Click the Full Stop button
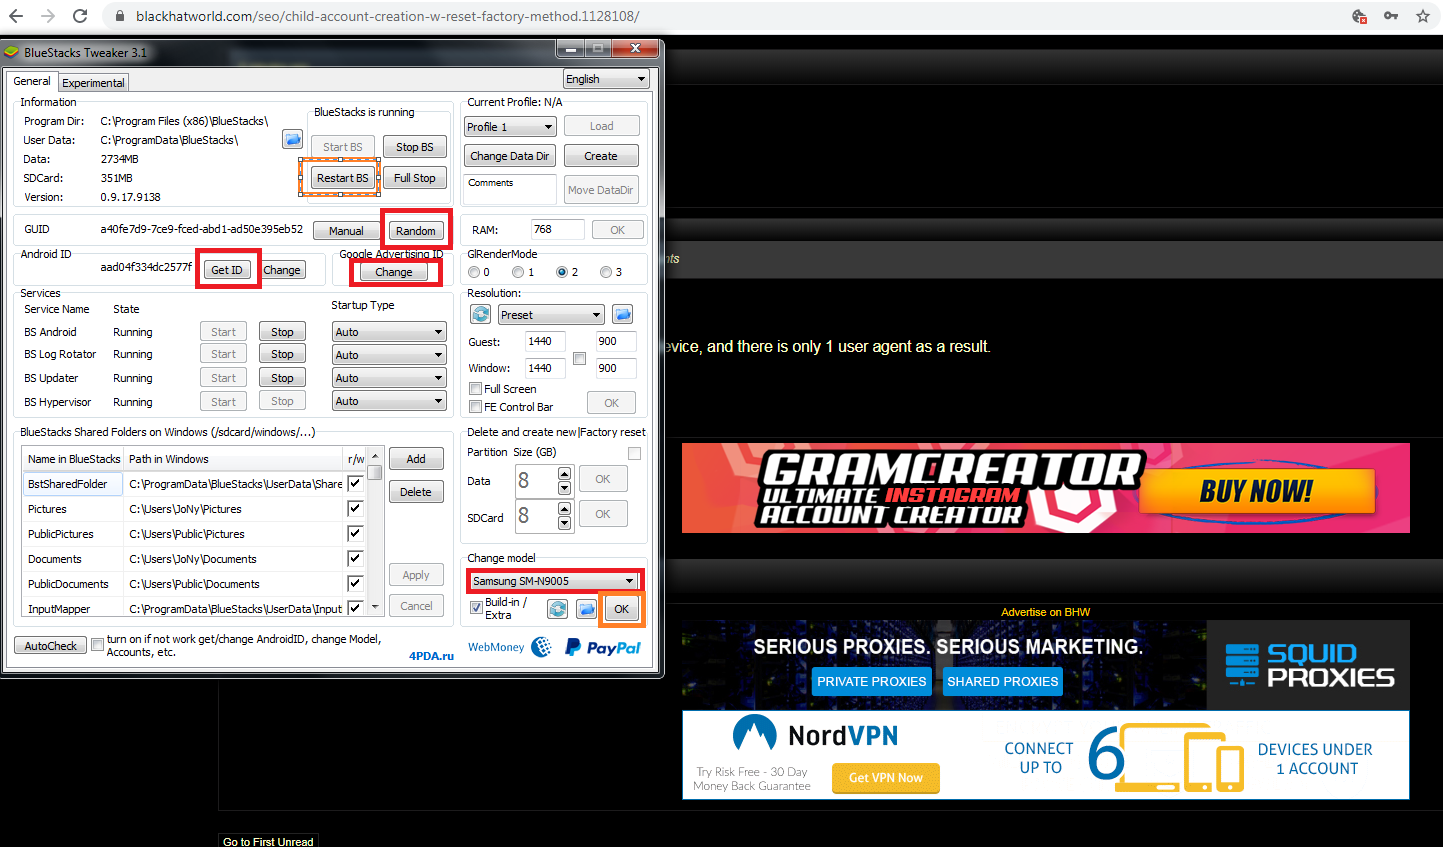Viewport: 1443px width, 847px height. [415, 178]
